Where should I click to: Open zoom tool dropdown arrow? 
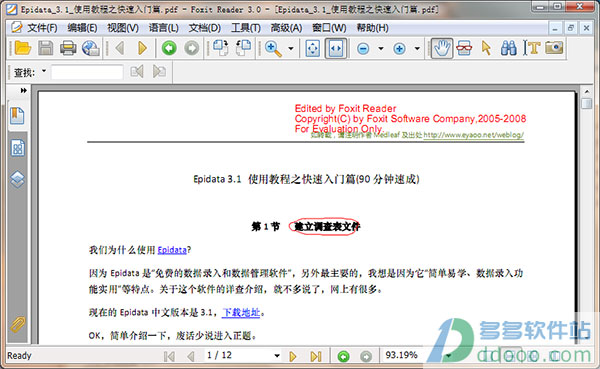click(x=291, y=49)
